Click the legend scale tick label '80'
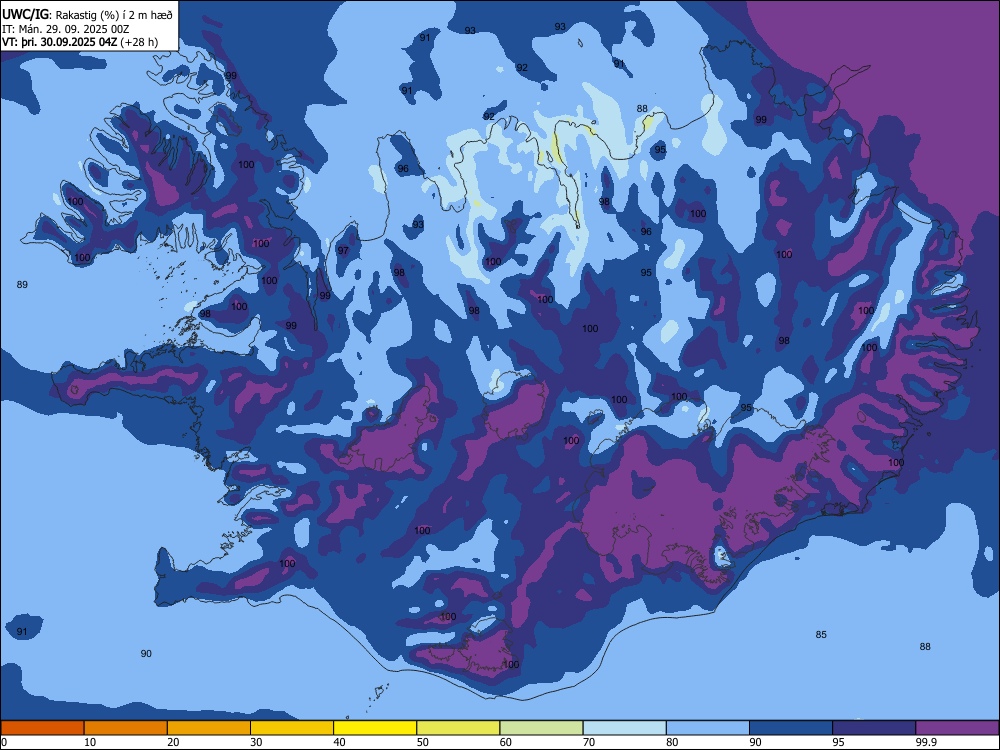The width and height of the screenshot is (1000, 750). [672, 742]
